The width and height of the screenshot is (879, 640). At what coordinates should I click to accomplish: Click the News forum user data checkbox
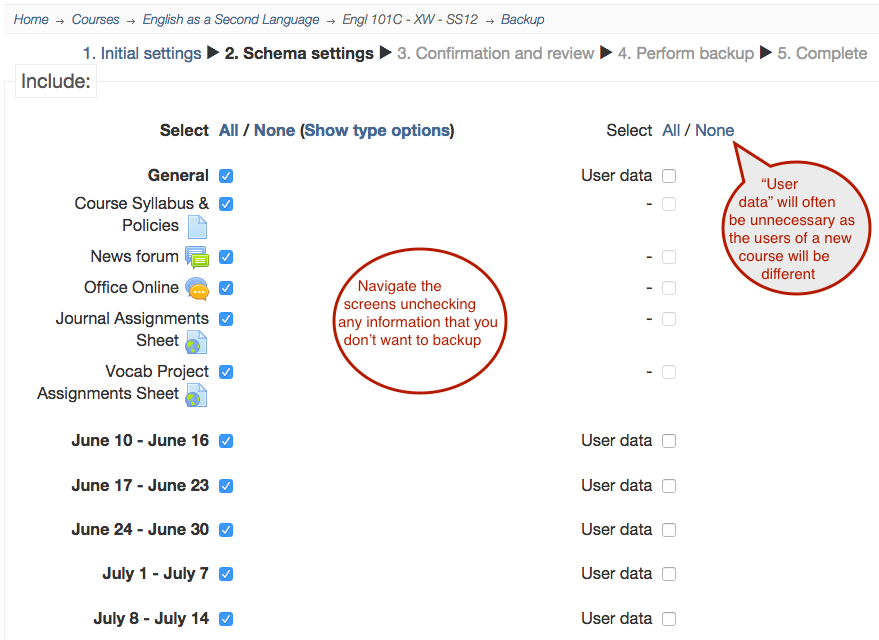click(669, 257)
